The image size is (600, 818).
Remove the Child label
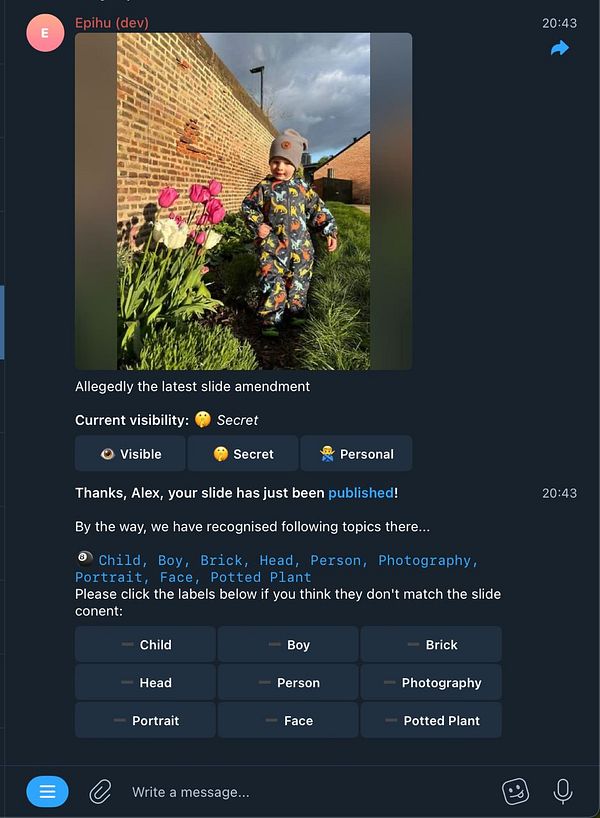[145, 644]
